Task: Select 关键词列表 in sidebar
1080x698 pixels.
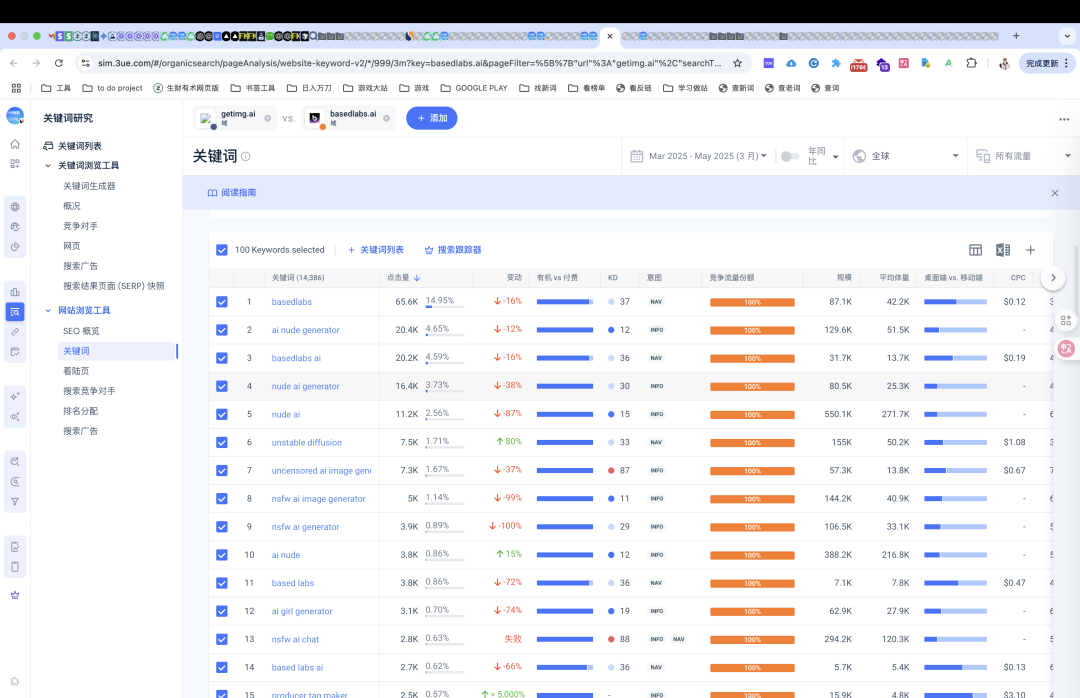Action: pos(79,146)
